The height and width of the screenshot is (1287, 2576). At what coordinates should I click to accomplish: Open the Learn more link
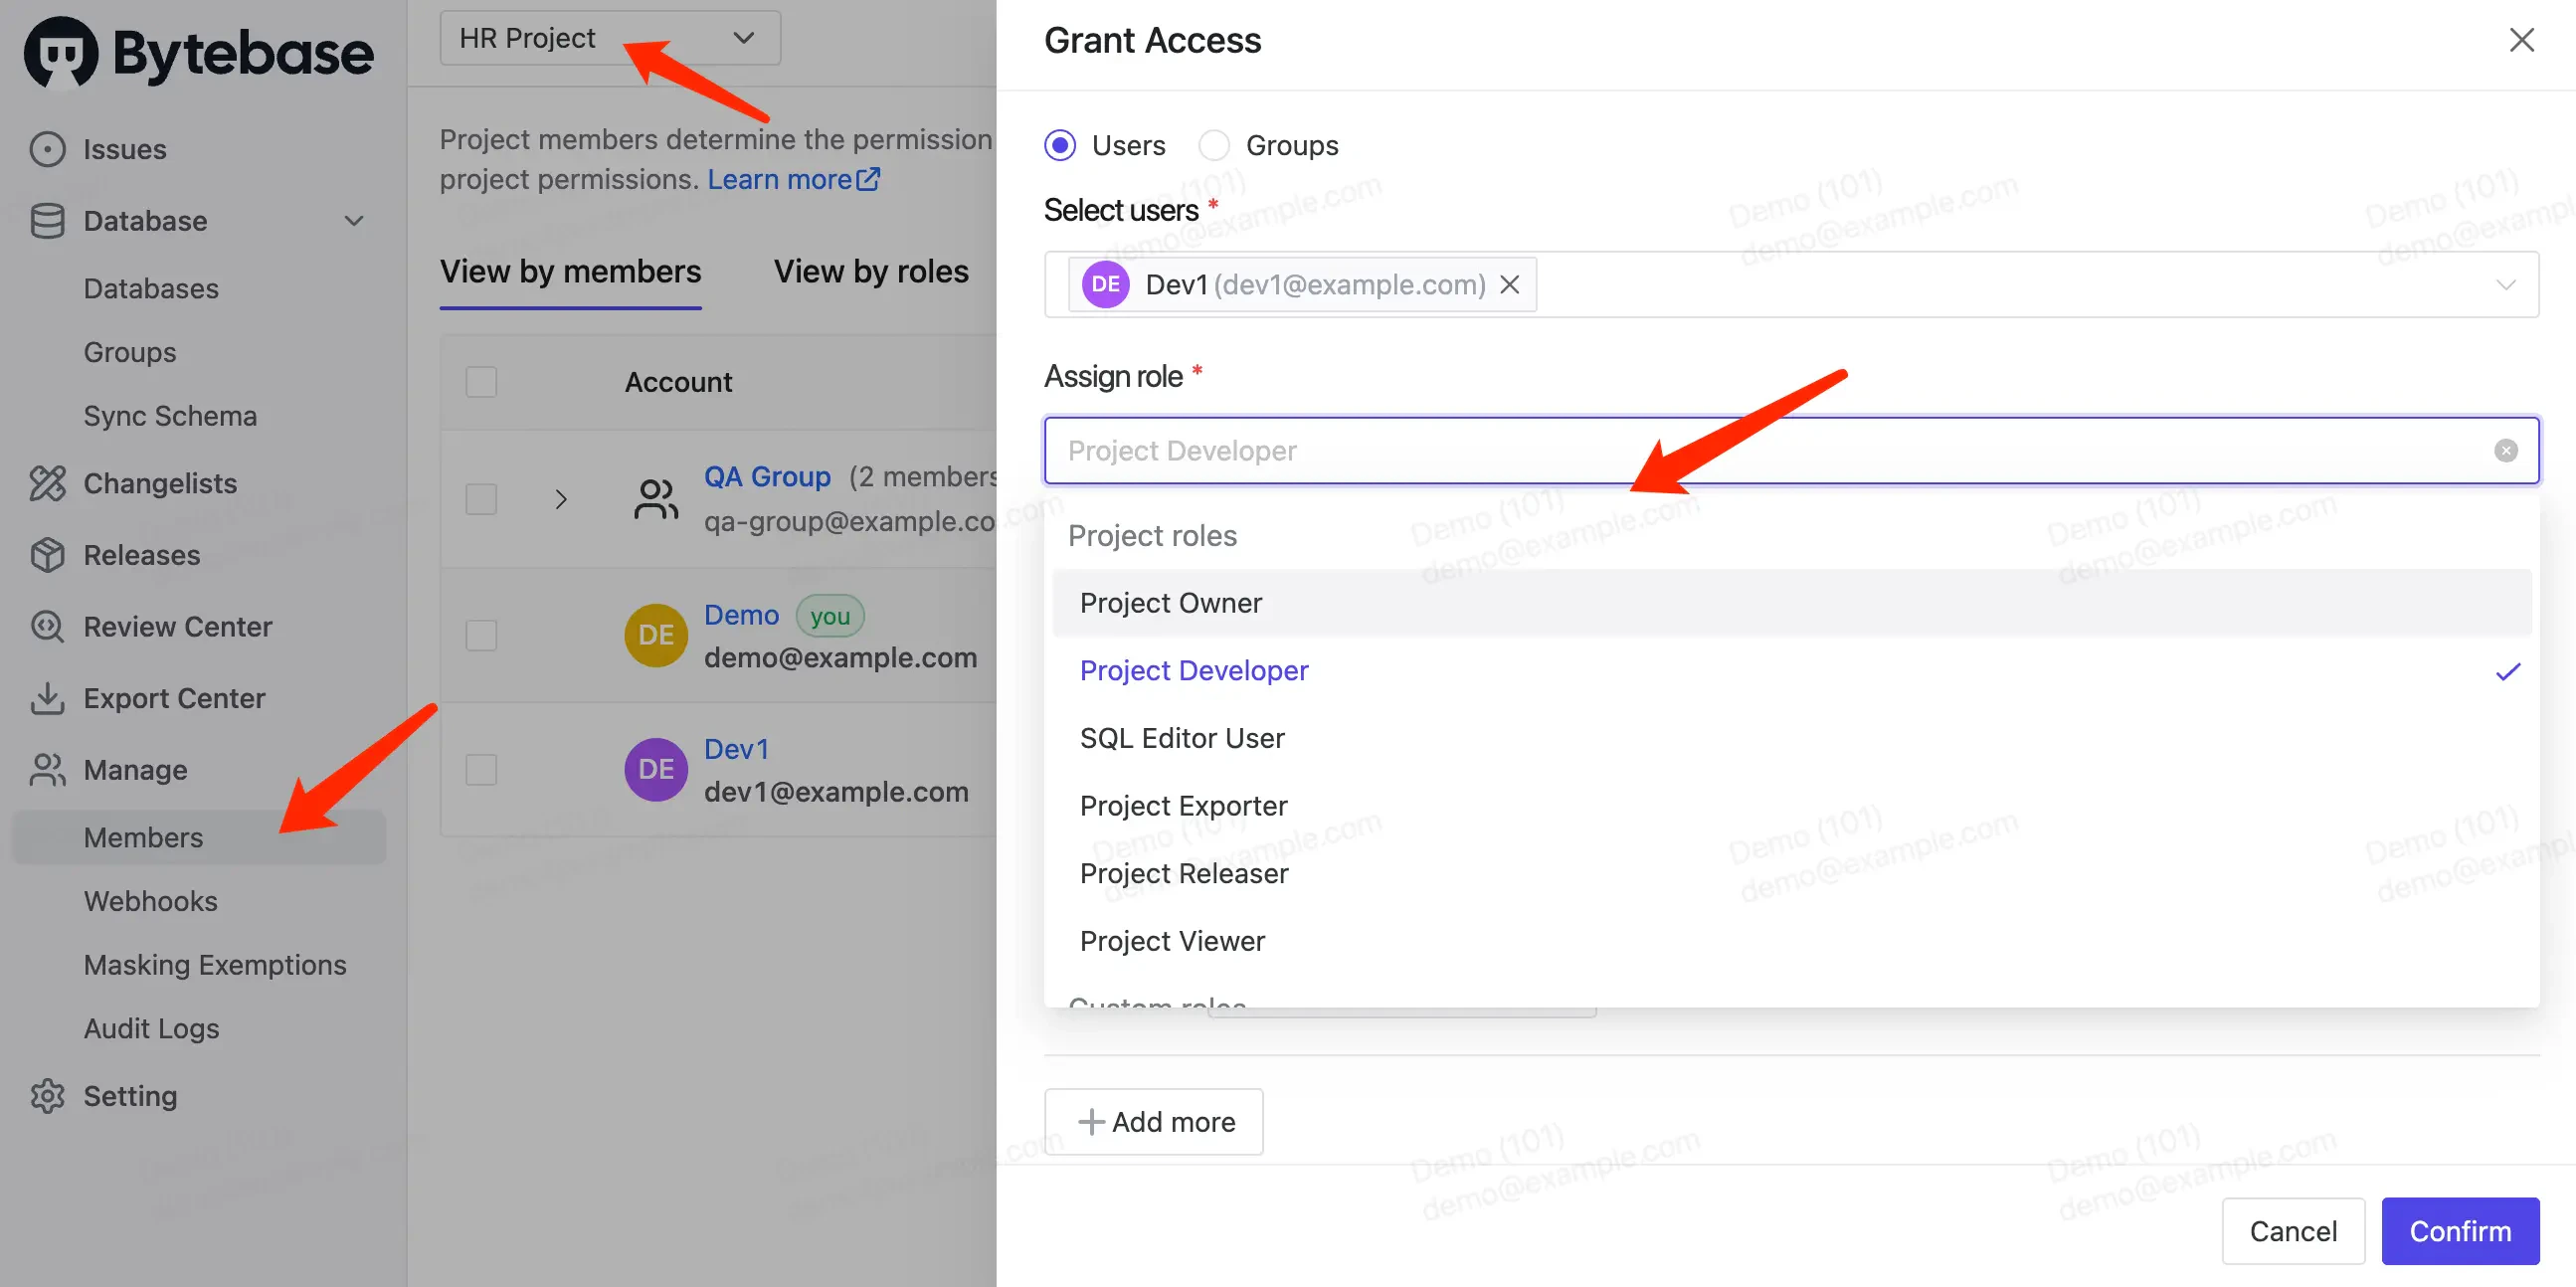pos(782,178)
